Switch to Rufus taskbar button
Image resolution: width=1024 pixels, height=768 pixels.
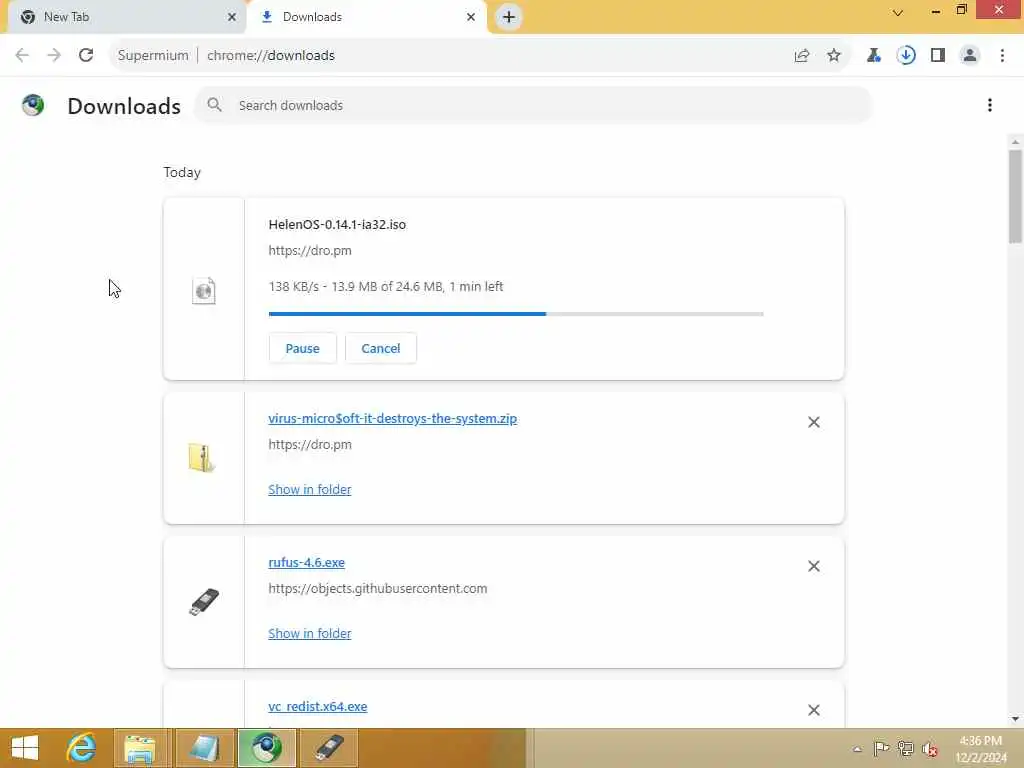tap(329, 748)
